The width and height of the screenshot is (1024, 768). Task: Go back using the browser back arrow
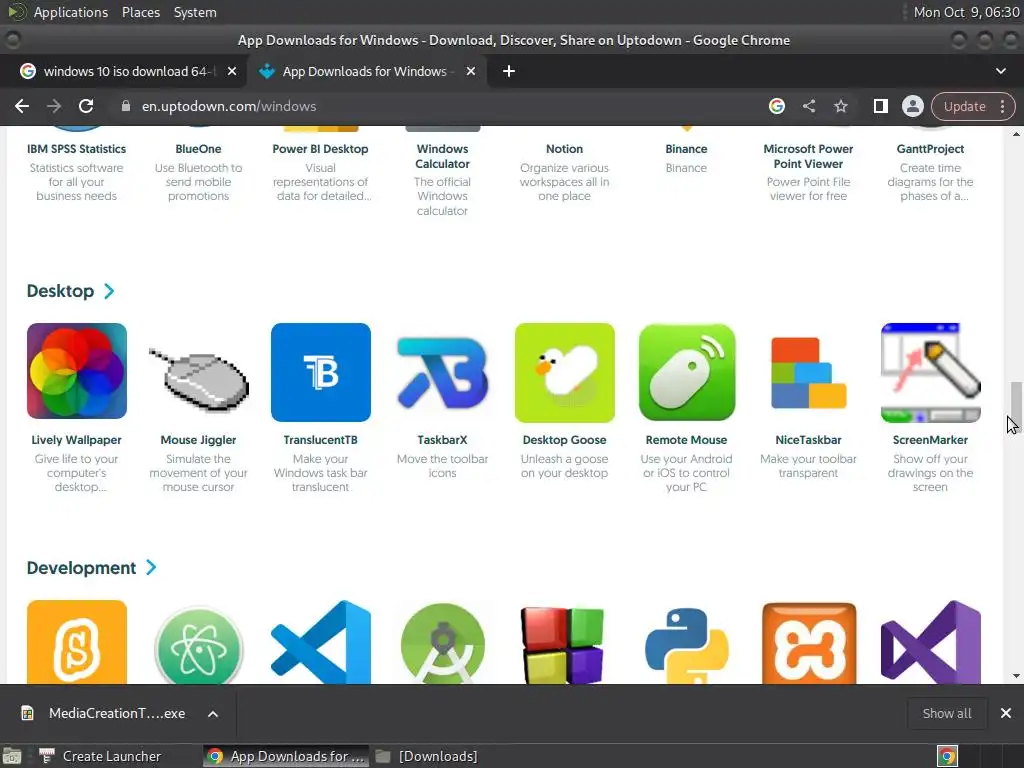point(22,106)
